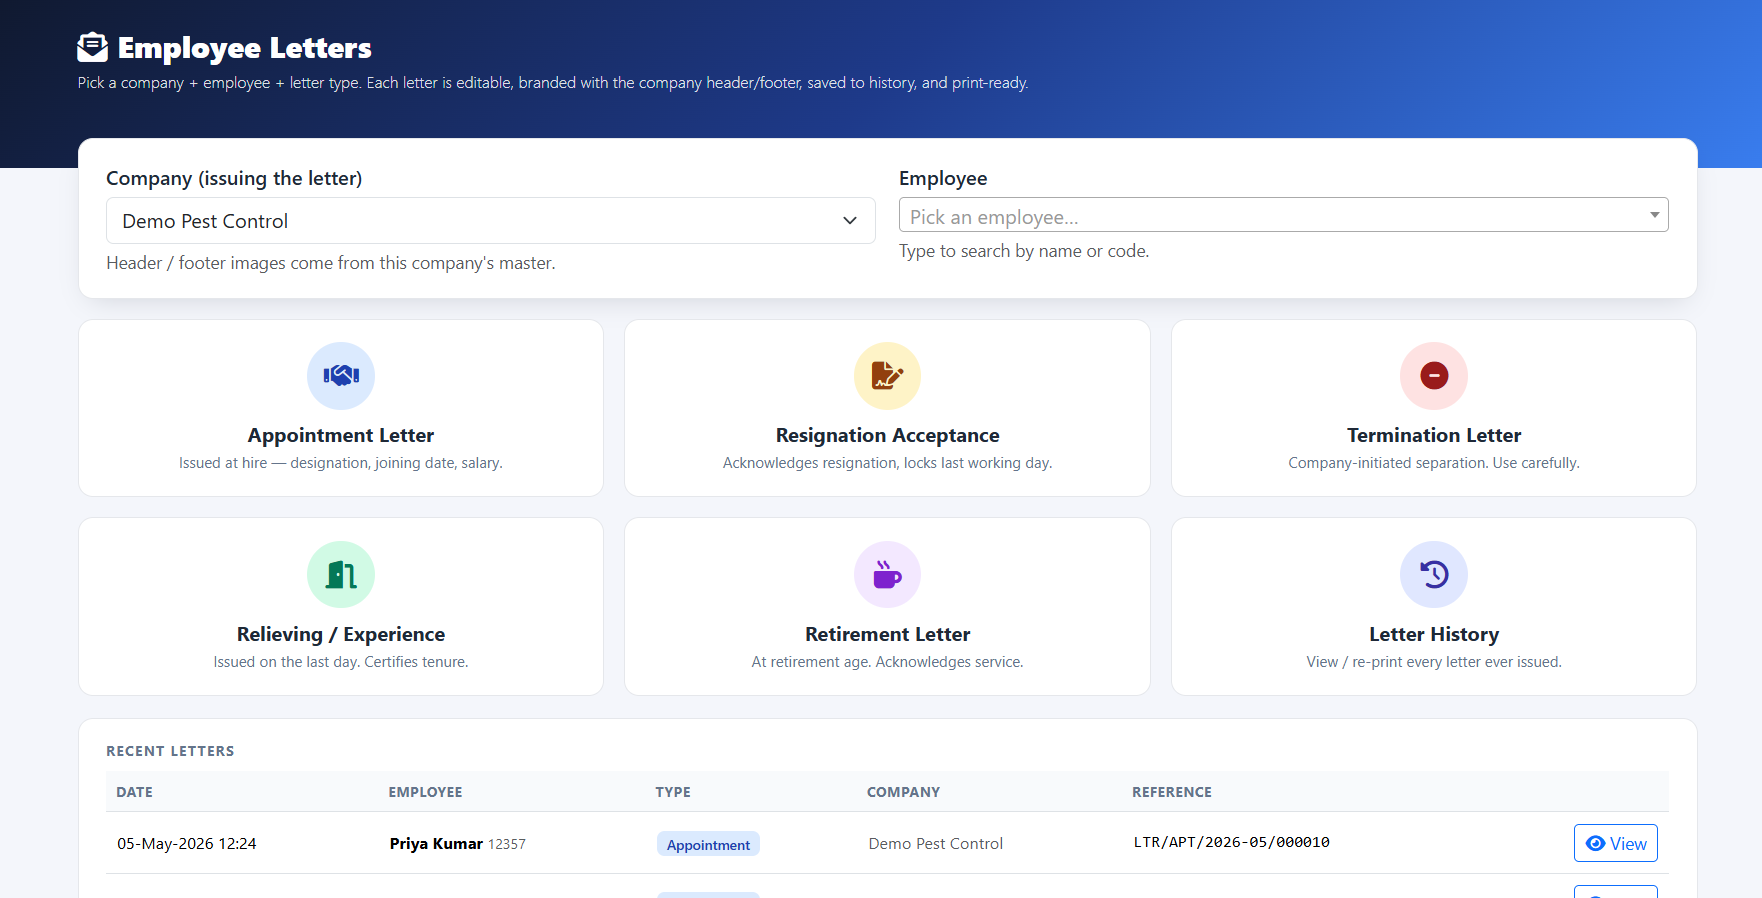Viewport: 1762px width, 898px height.
Task: Select the Relieving / Experience card title
Action: point(341,634)
